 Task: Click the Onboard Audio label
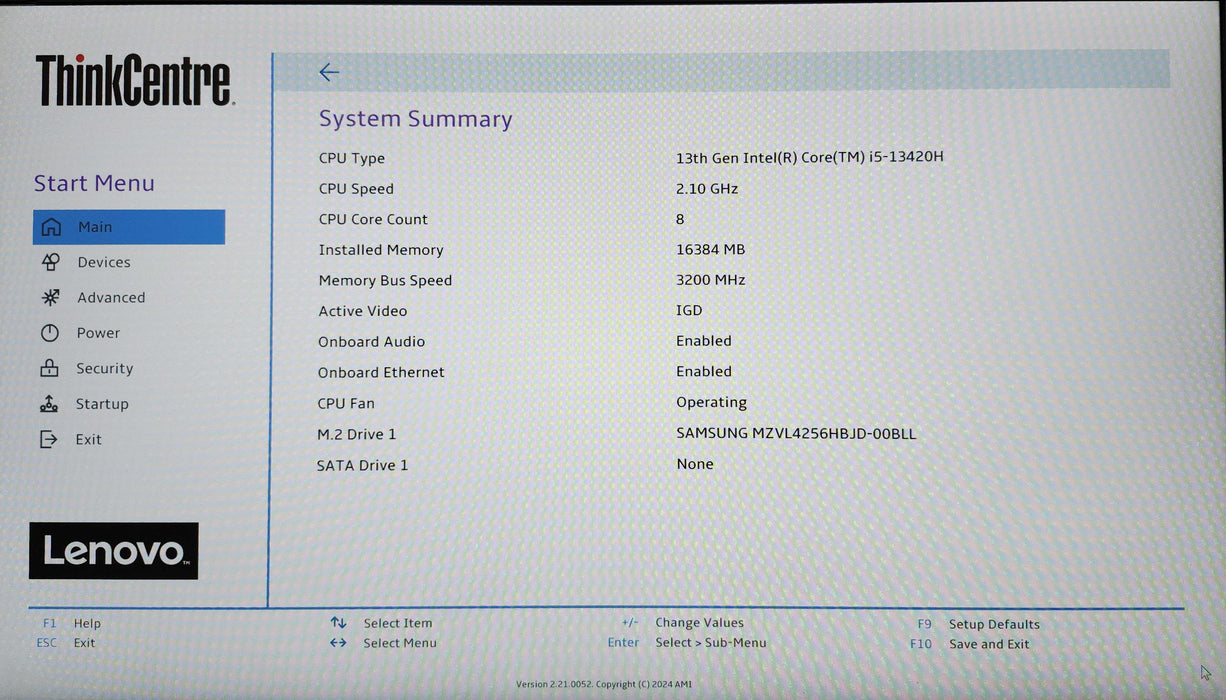(371, 342)
